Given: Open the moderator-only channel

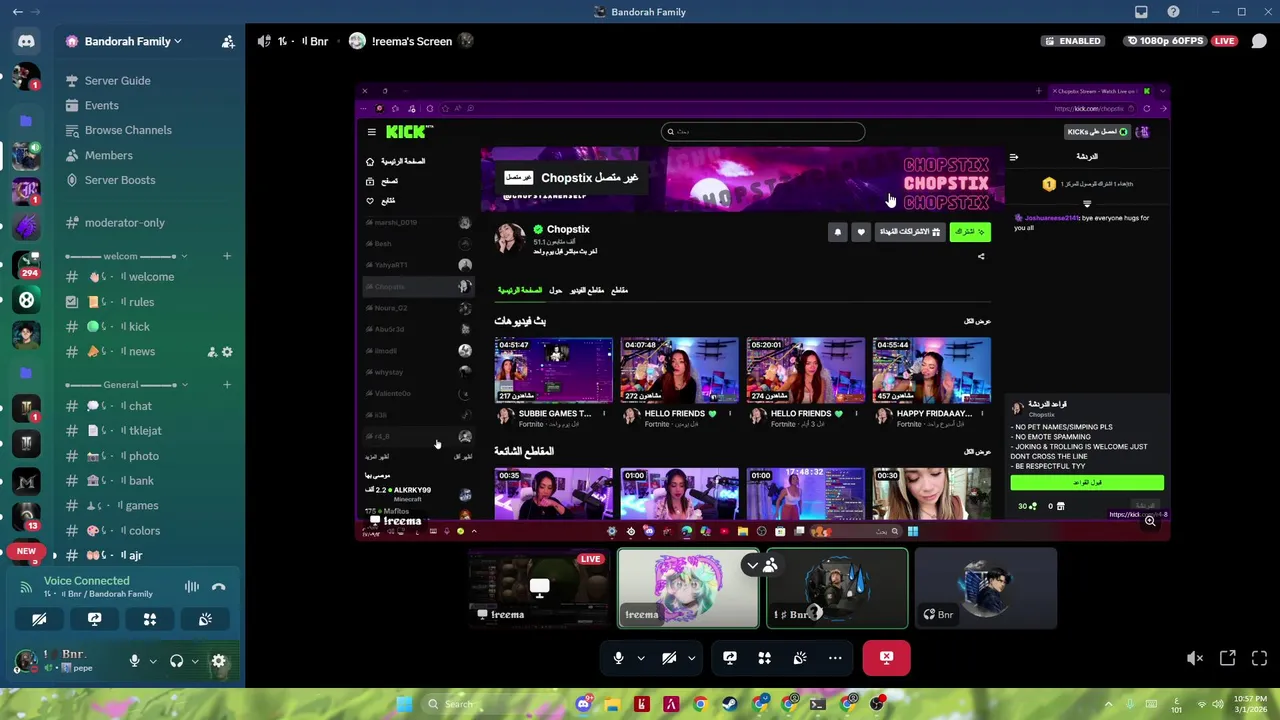Looking at the screenshot, I should [x=125, y=223].
